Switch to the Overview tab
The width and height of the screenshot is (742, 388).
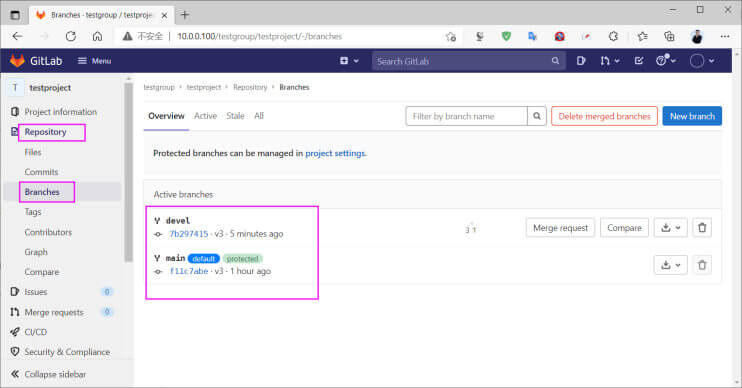(x=166, y=116)
